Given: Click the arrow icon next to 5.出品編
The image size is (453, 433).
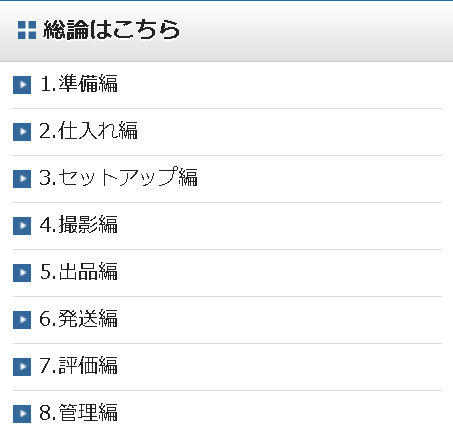Looking at the screenshot, I should pos(22,273).
